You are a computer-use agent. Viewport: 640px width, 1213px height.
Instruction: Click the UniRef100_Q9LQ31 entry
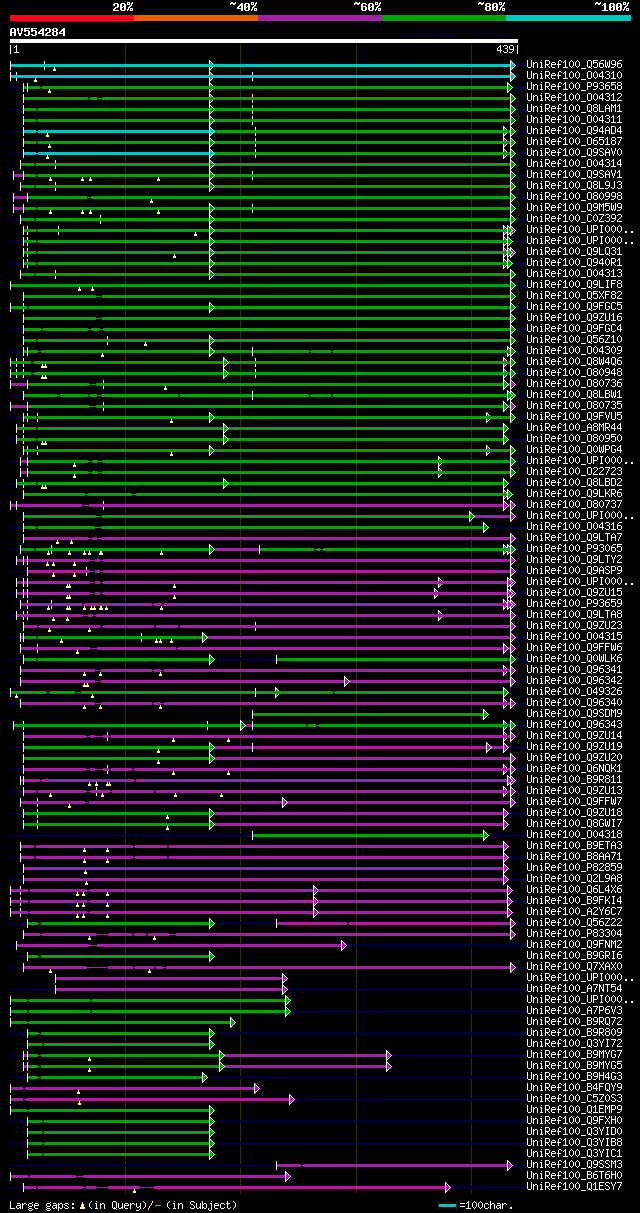(574, 251)
